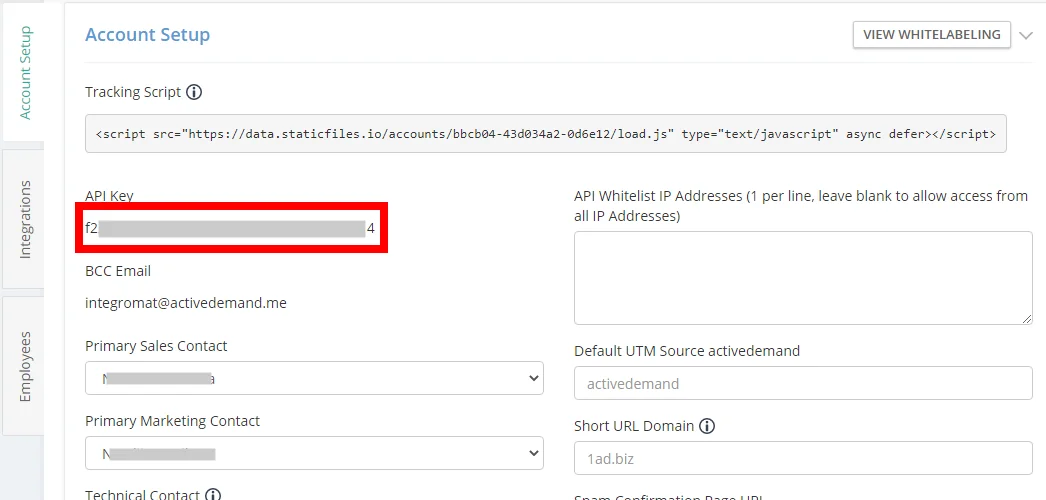Expand the chevron next to VIEW WHITELABELING
This screenshot has width=1046, height=500.
[x=1025, y=35]
